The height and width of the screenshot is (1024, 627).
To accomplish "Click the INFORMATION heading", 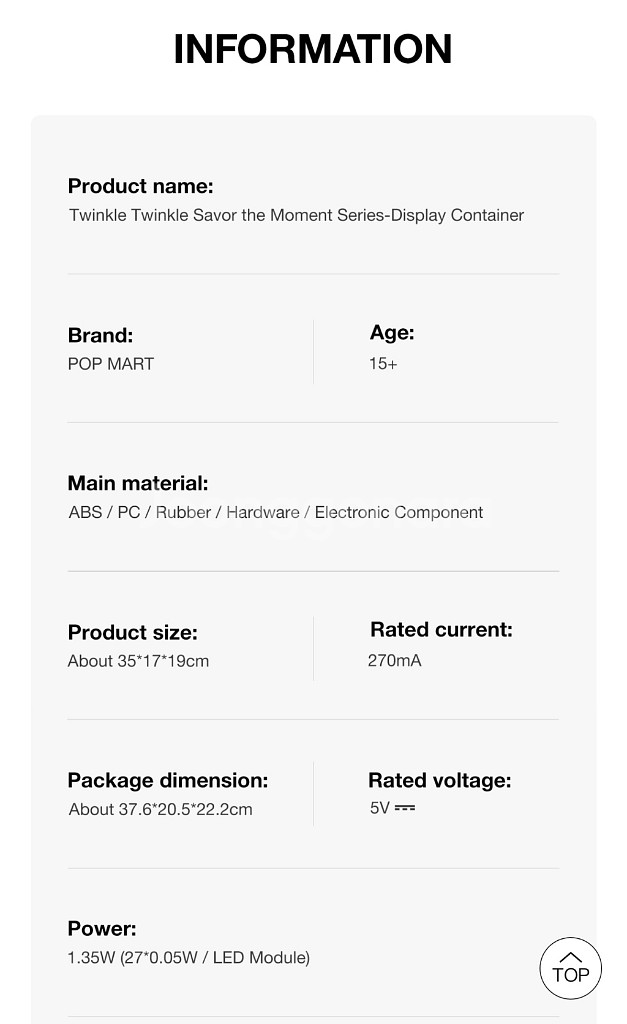I will [313, 49].
